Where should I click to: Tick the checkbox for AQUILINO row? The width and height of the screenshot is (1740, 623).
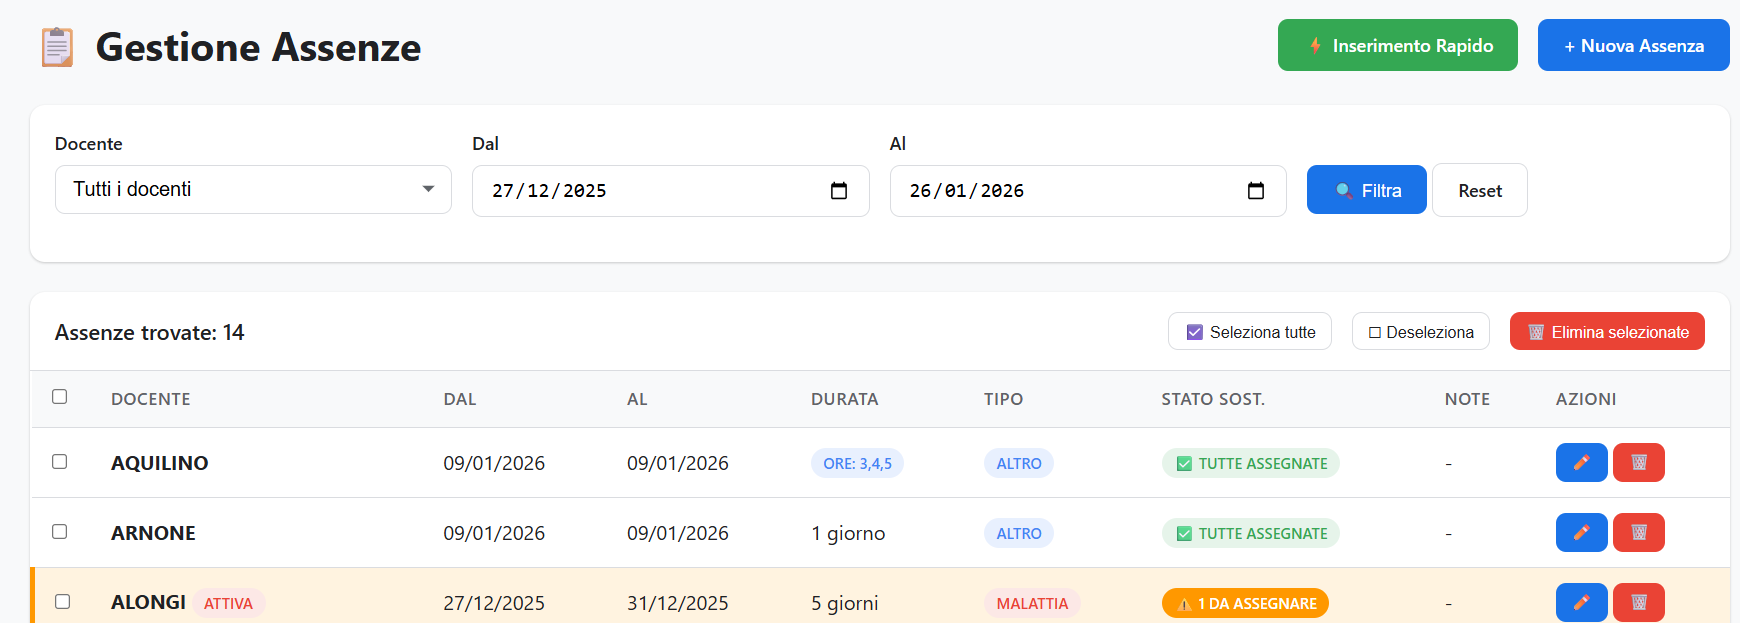point(60,462)
